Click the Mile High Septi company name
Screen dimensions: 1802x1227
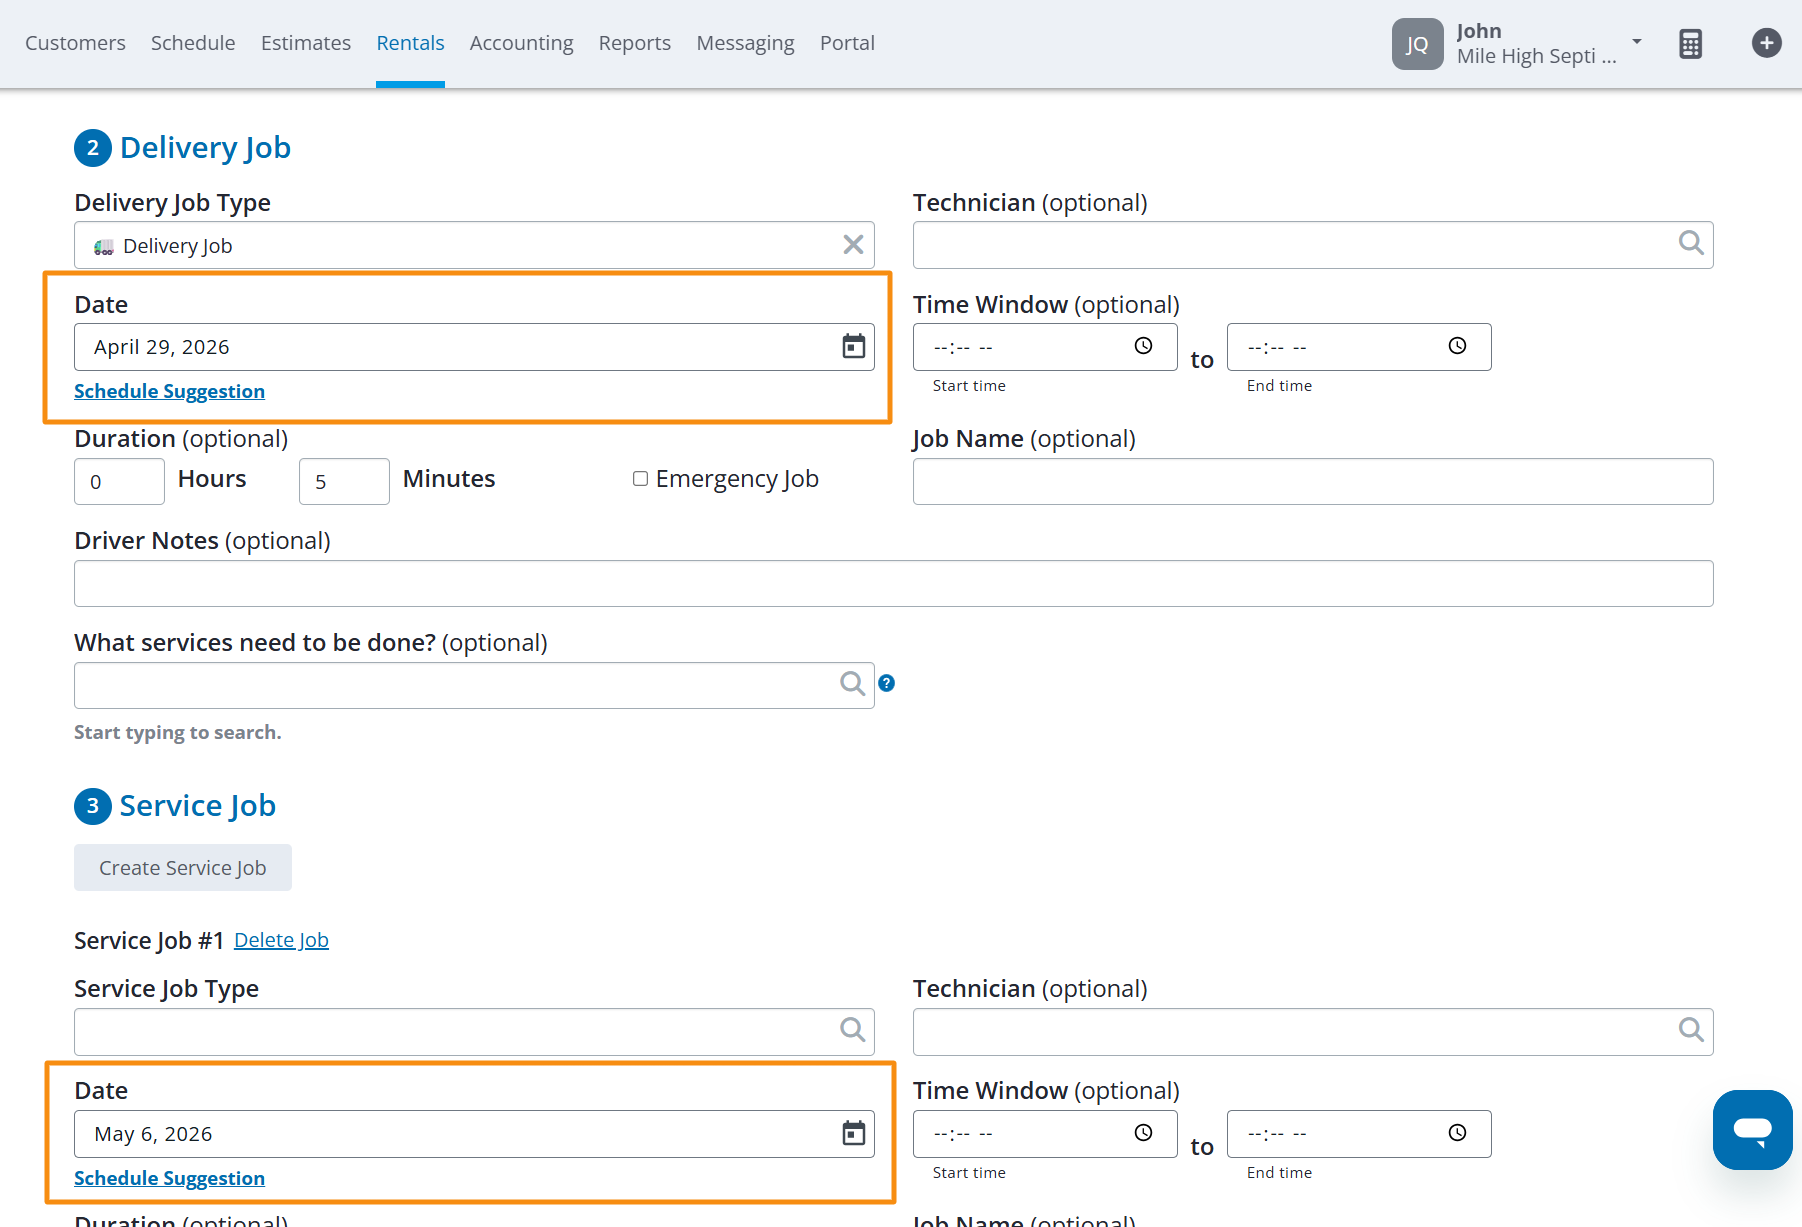pos(1536,57)
